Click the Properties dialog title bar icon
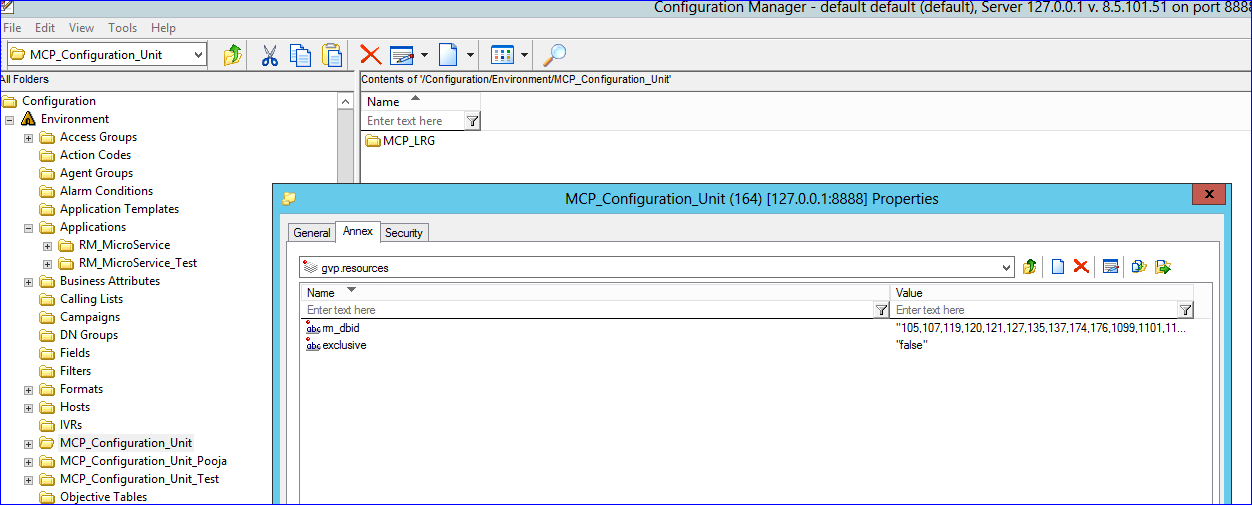1252x505 pixels. click(289, 198)
